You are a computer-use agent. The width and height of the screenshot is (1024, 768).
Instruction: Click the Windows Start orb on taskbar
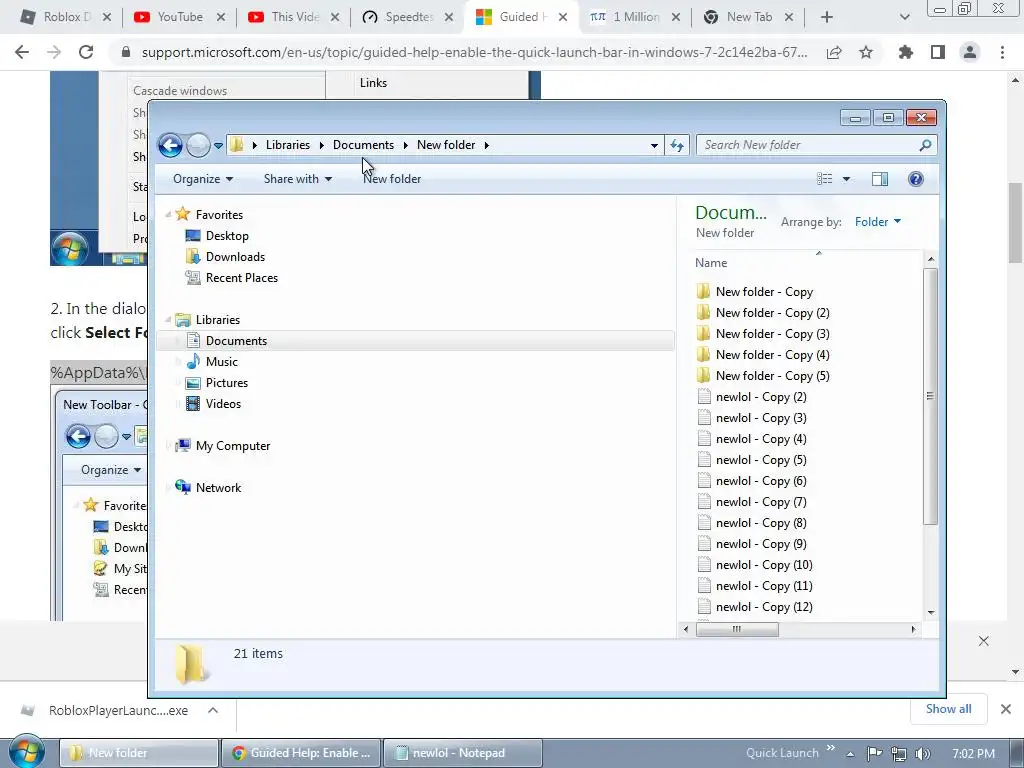click(x=26, y=751)
